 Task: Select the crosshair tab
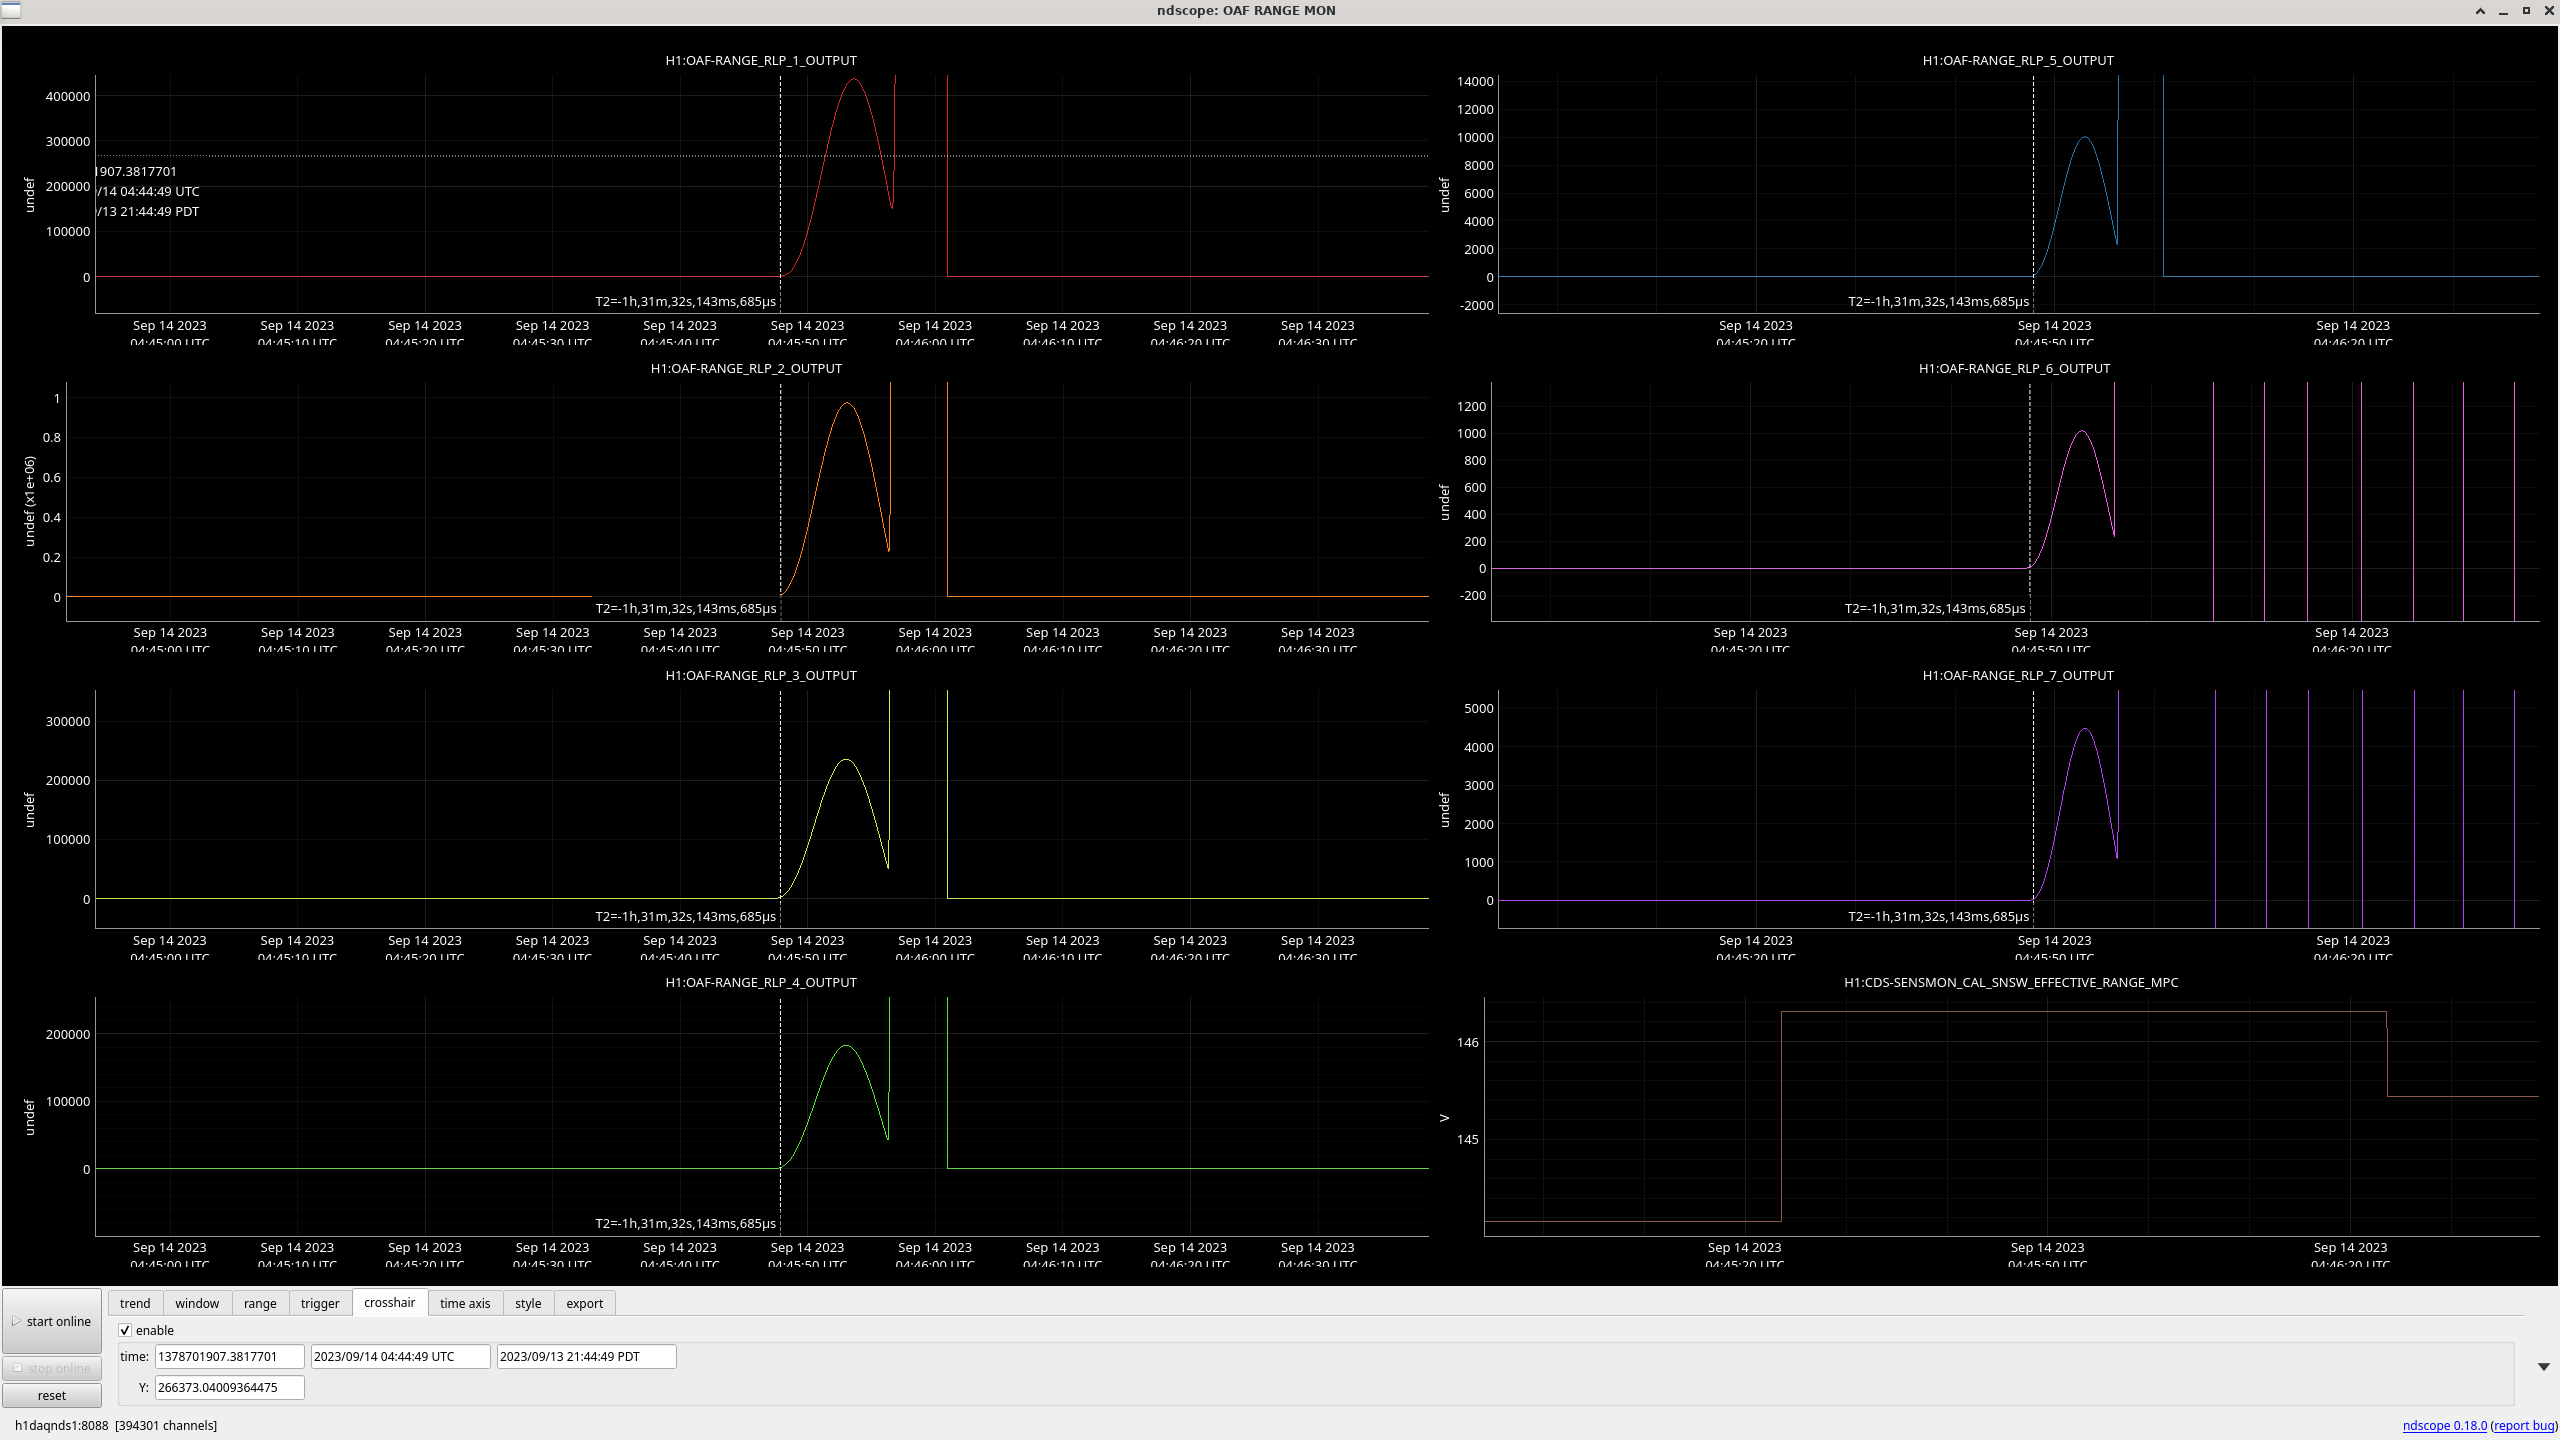(x=390, y=1302)
